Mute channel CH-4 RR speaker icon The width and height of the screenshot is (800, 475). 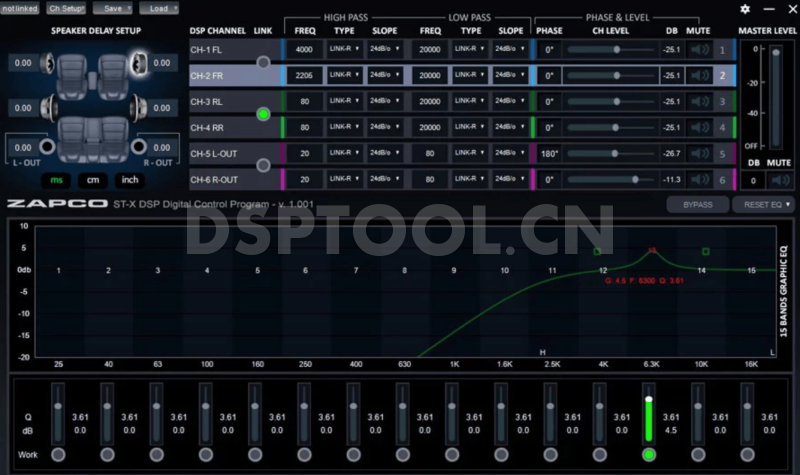[700, 128]
